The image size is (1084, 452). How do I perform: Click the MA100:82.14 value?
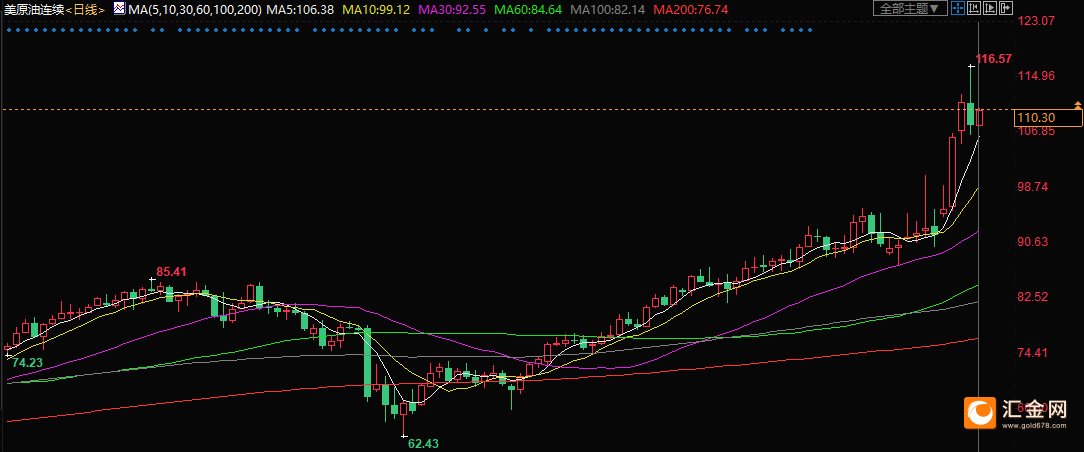pyautogui.click(x=608, y=10)
